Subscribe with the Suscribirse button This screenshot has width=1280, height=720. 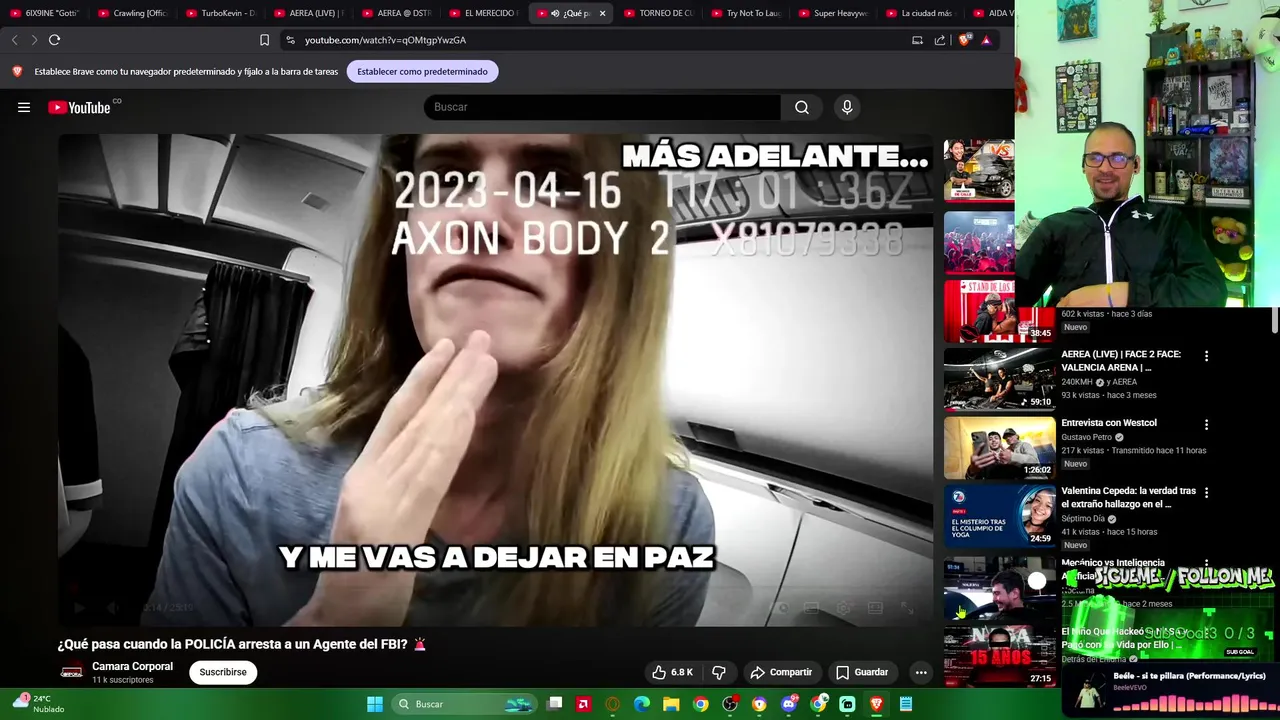[x=223, y=672]
